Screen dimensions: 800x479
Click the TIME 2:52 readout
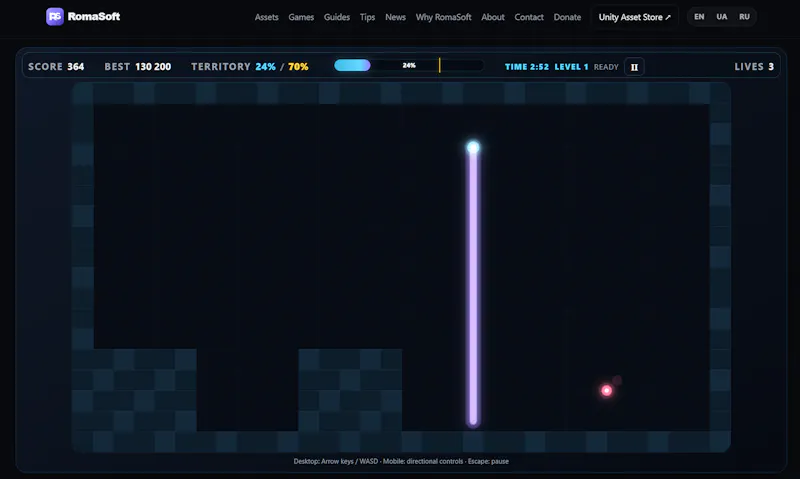(527, 67)
